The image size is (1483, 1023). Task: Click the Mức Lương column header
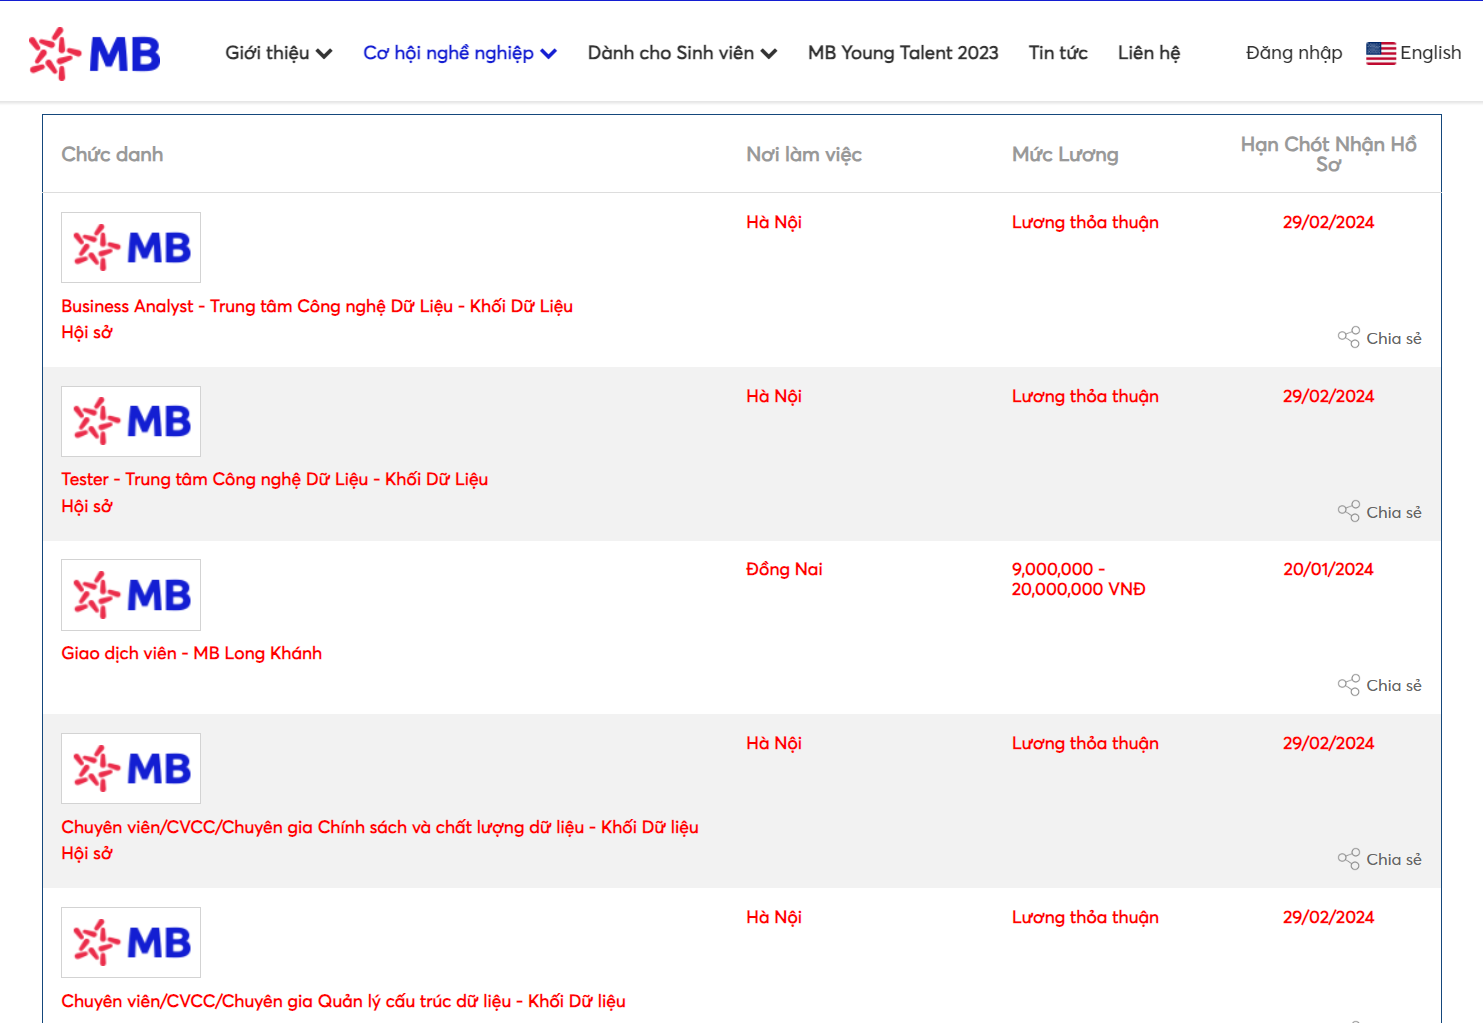pyautogui.click(x=1065, y=154)
